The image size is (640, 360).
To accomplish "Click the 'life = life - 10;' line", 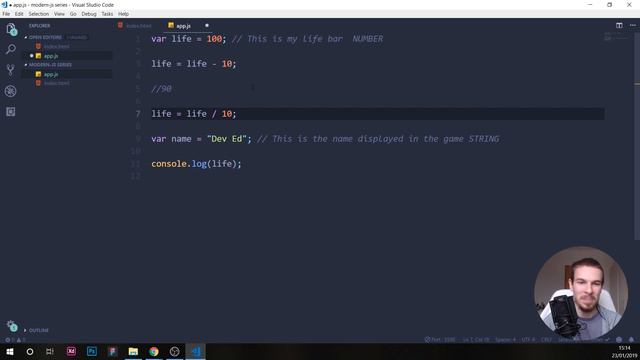I will (193, 64).
